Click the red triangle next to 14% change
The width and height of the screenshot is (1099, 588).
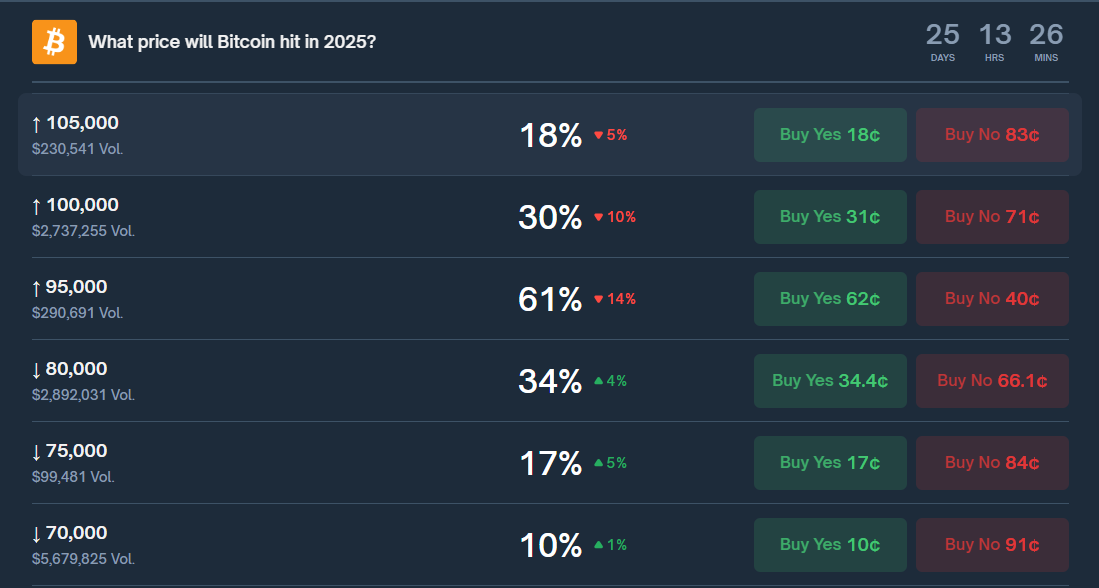pyautogui.click(x=598, y=299)
